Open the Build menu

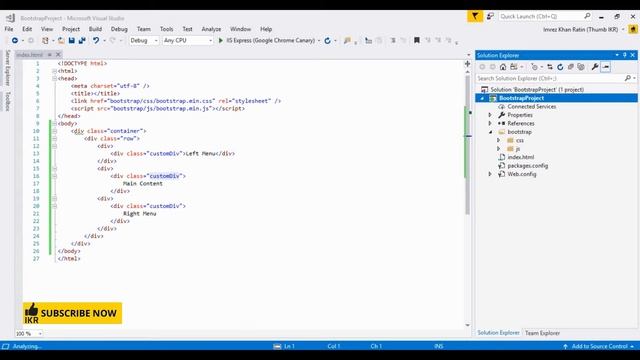tap(95, 29)
